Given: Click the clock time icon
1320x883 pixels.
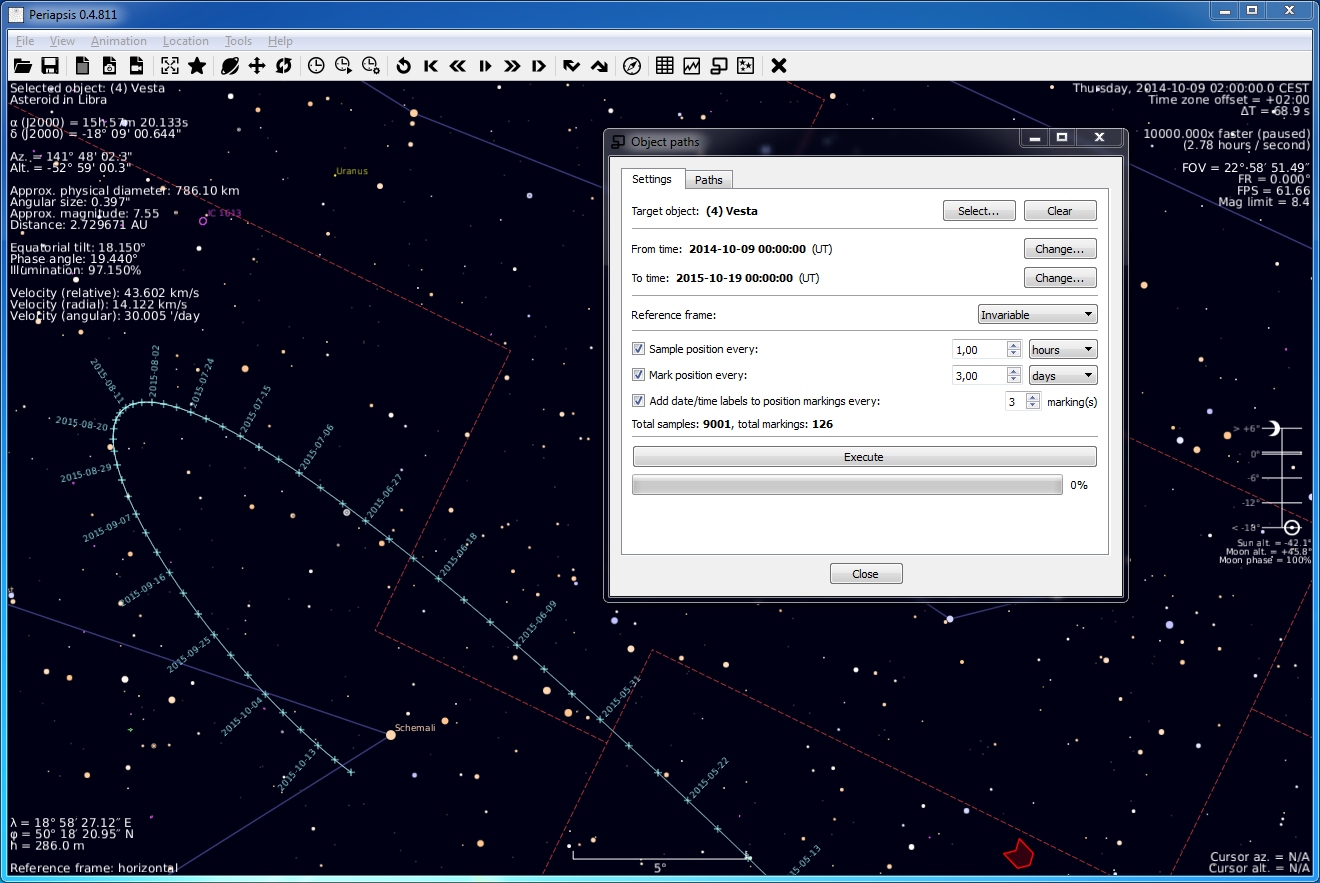Looking at the screenshot, I should tap(316, 66).
